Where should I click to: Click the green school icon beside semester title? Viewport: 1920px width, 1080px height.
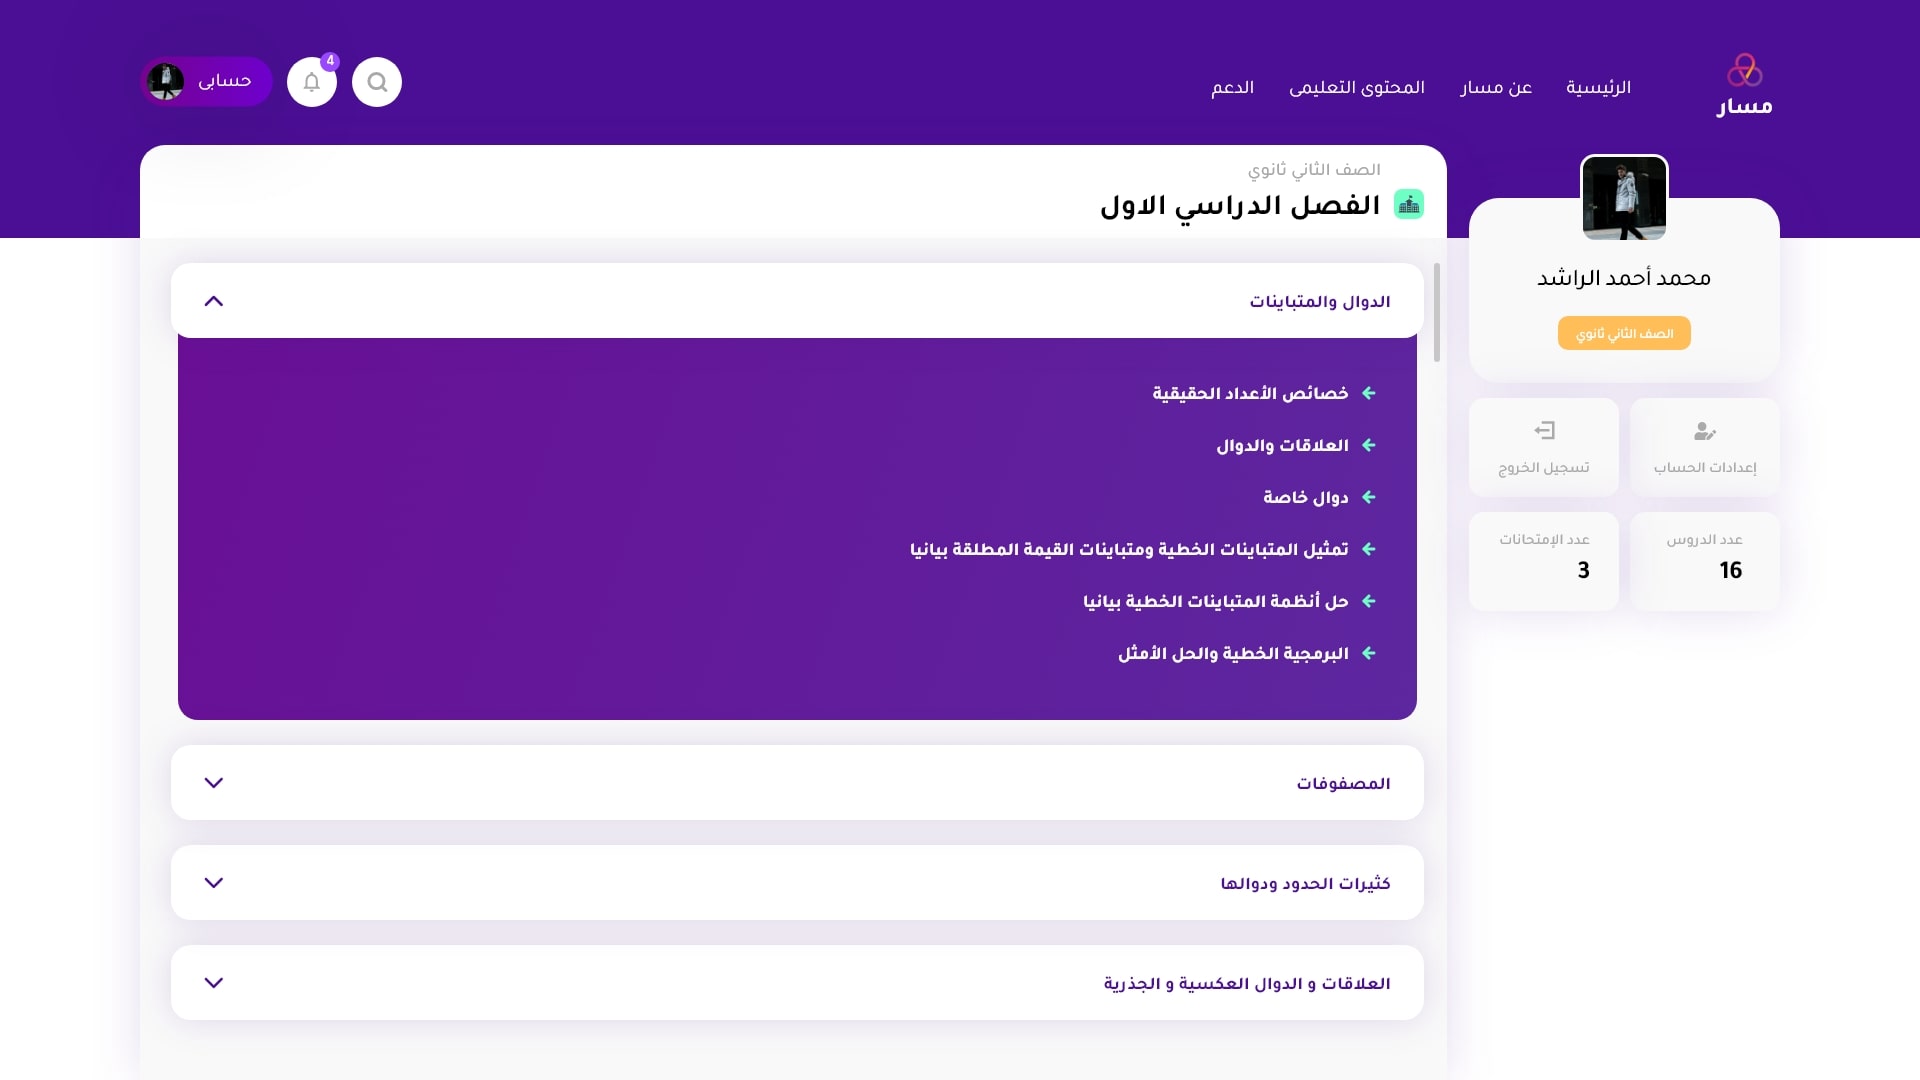pos(1409,205)
